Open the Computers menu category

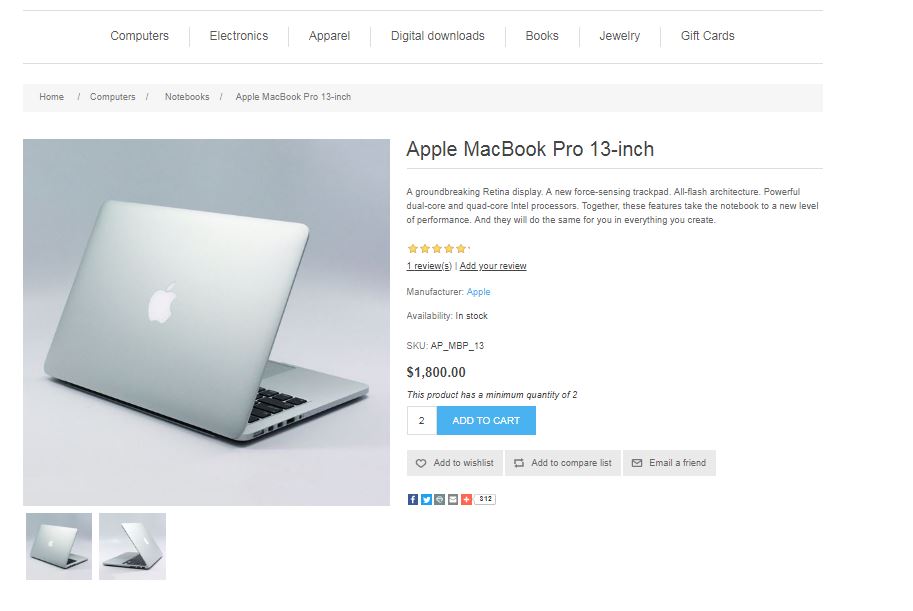140,36
